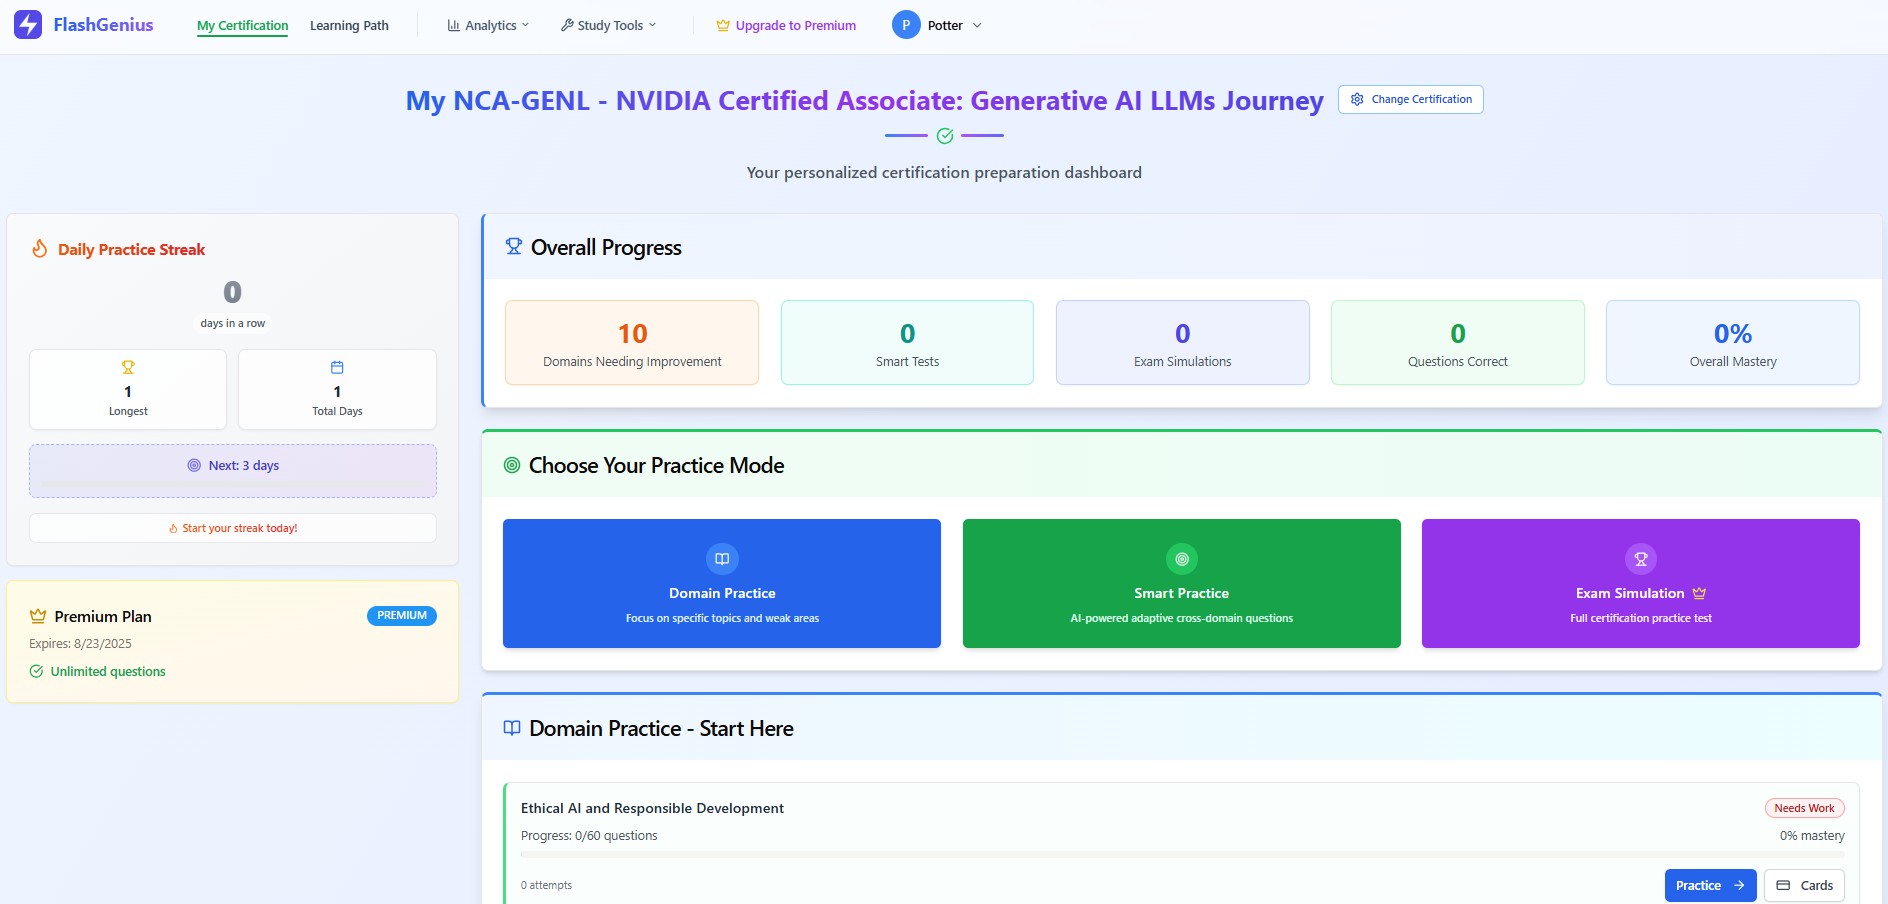Click the flame icon beside Daily Practice Streak
The height and width of the screenshot is (904, 1888).
(40, 249)
